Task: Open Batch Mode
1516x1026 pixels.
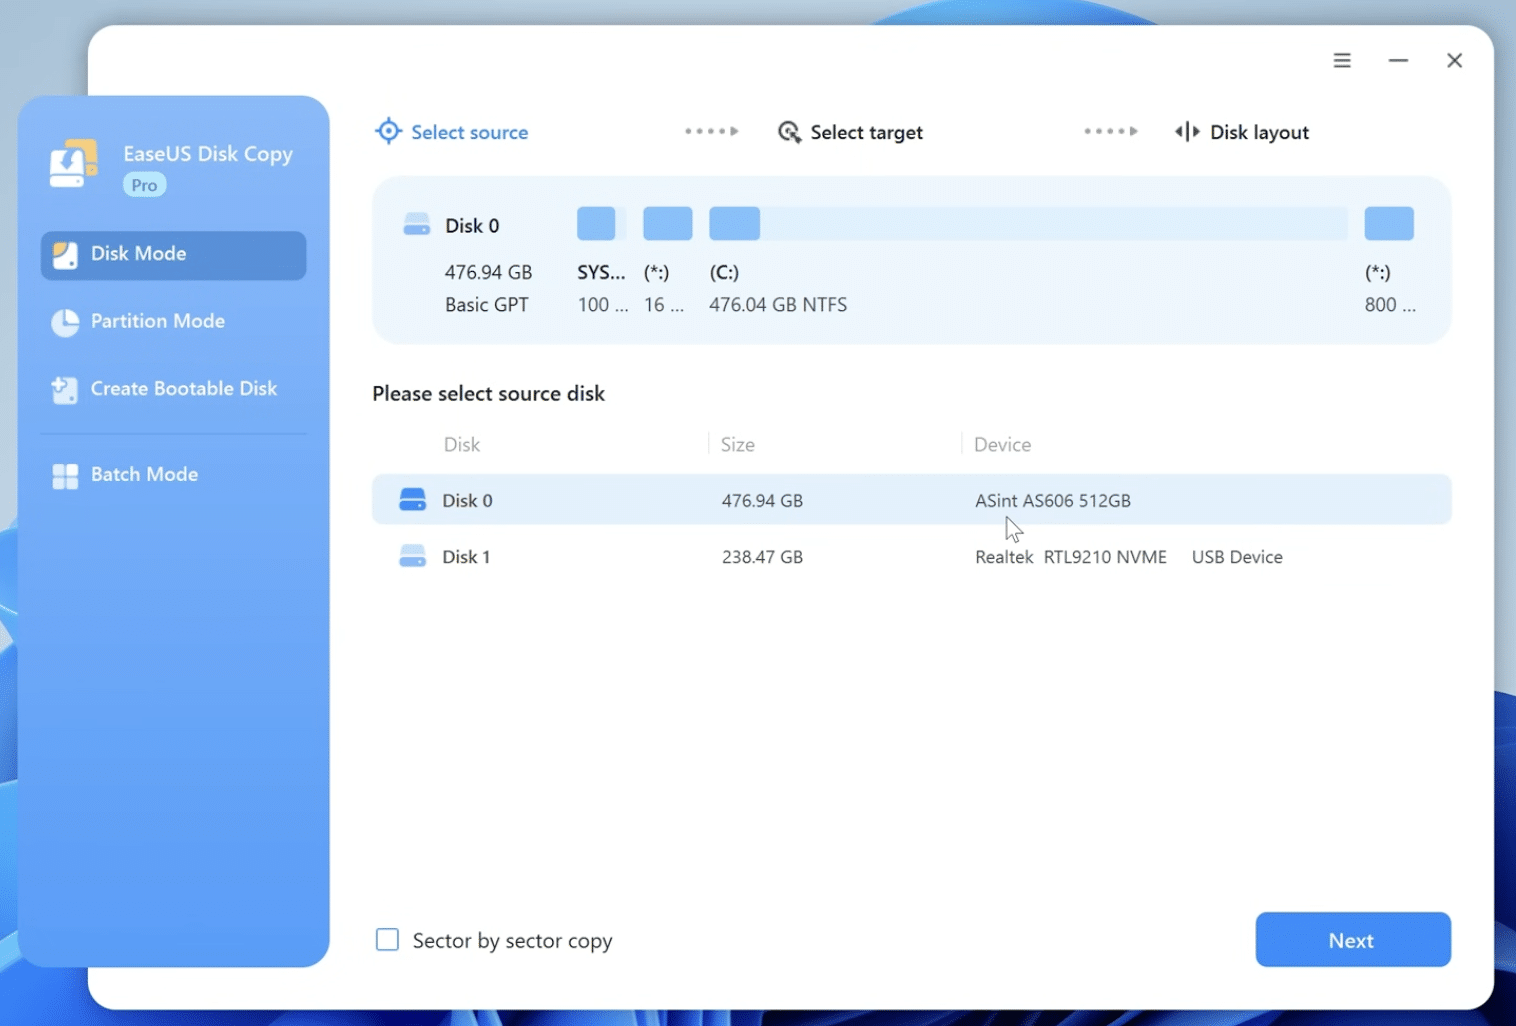Action: point(144,474)
